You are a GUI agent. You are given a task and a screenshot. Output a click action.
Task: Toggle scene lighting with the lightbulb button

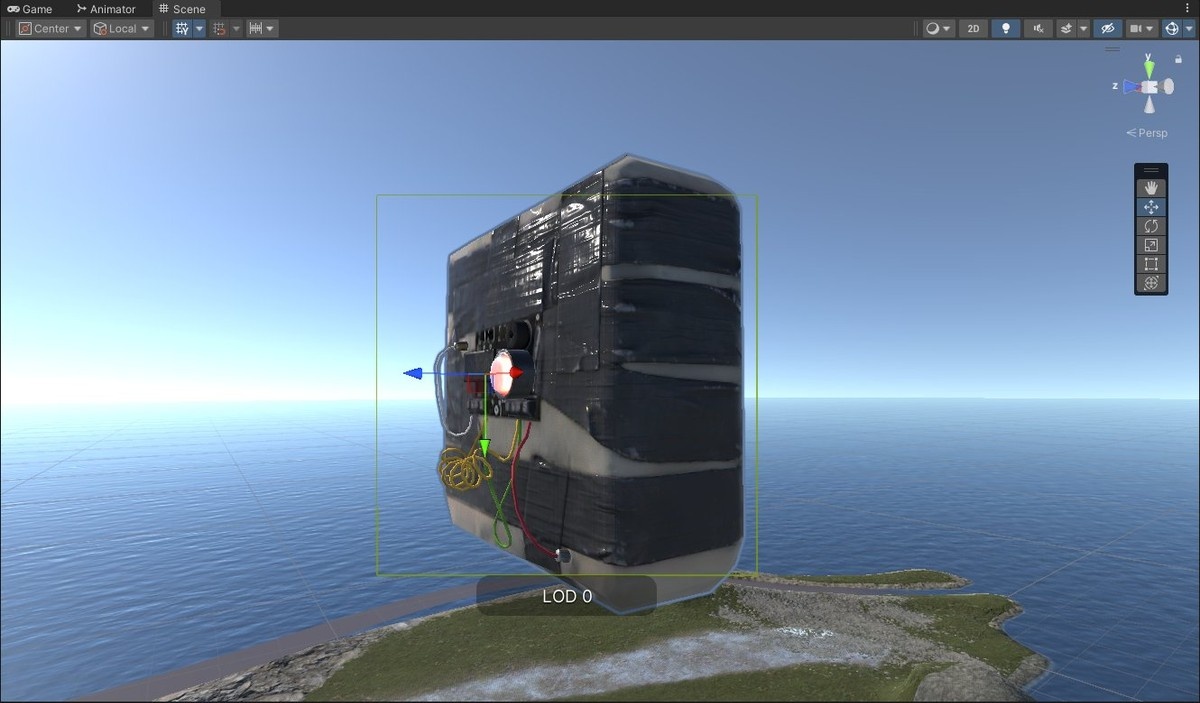tap(1006, 29)
